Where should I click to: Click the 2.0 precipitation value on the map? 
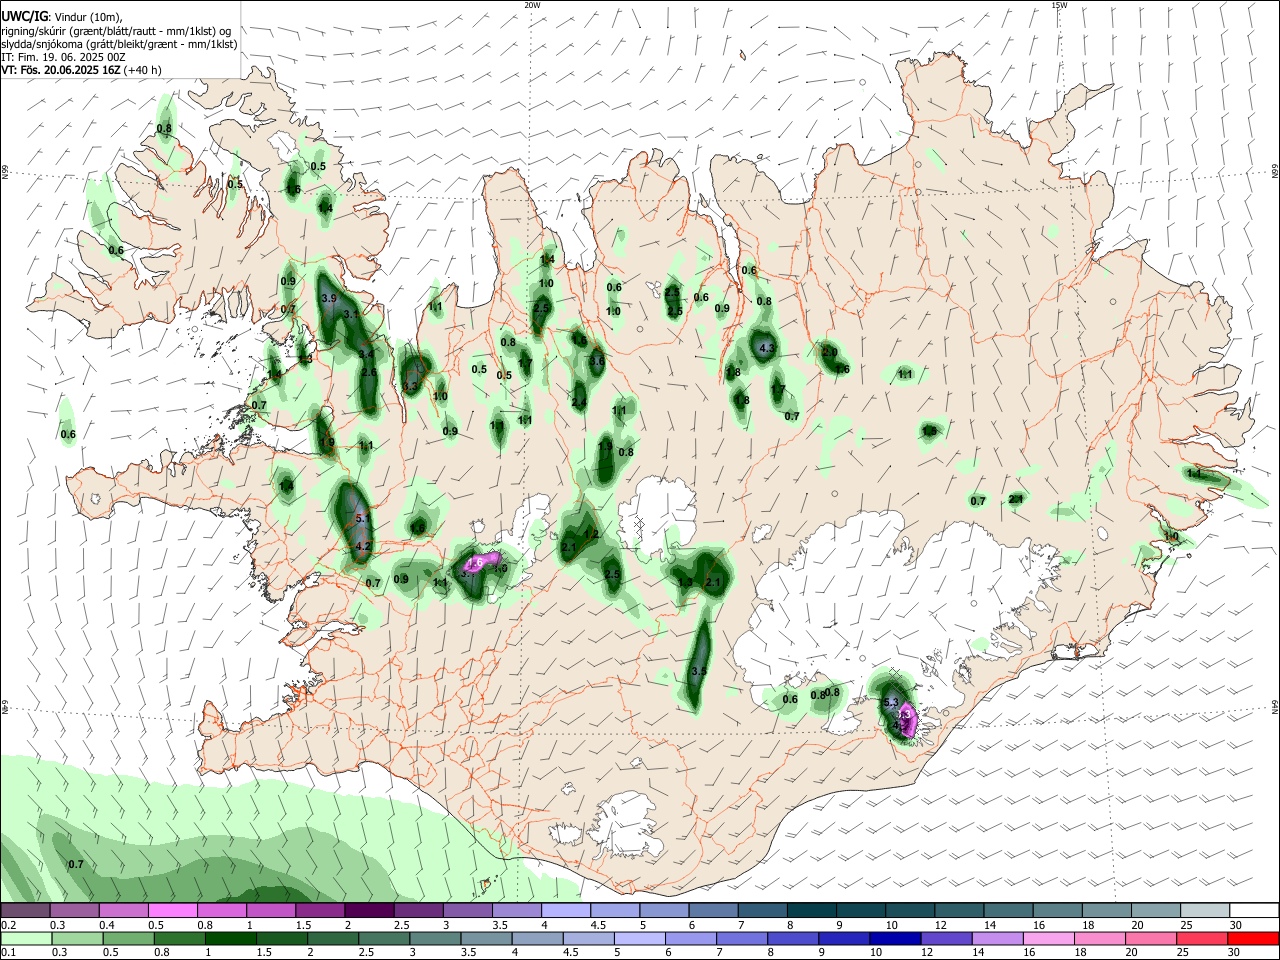click(x=830, y=352)
